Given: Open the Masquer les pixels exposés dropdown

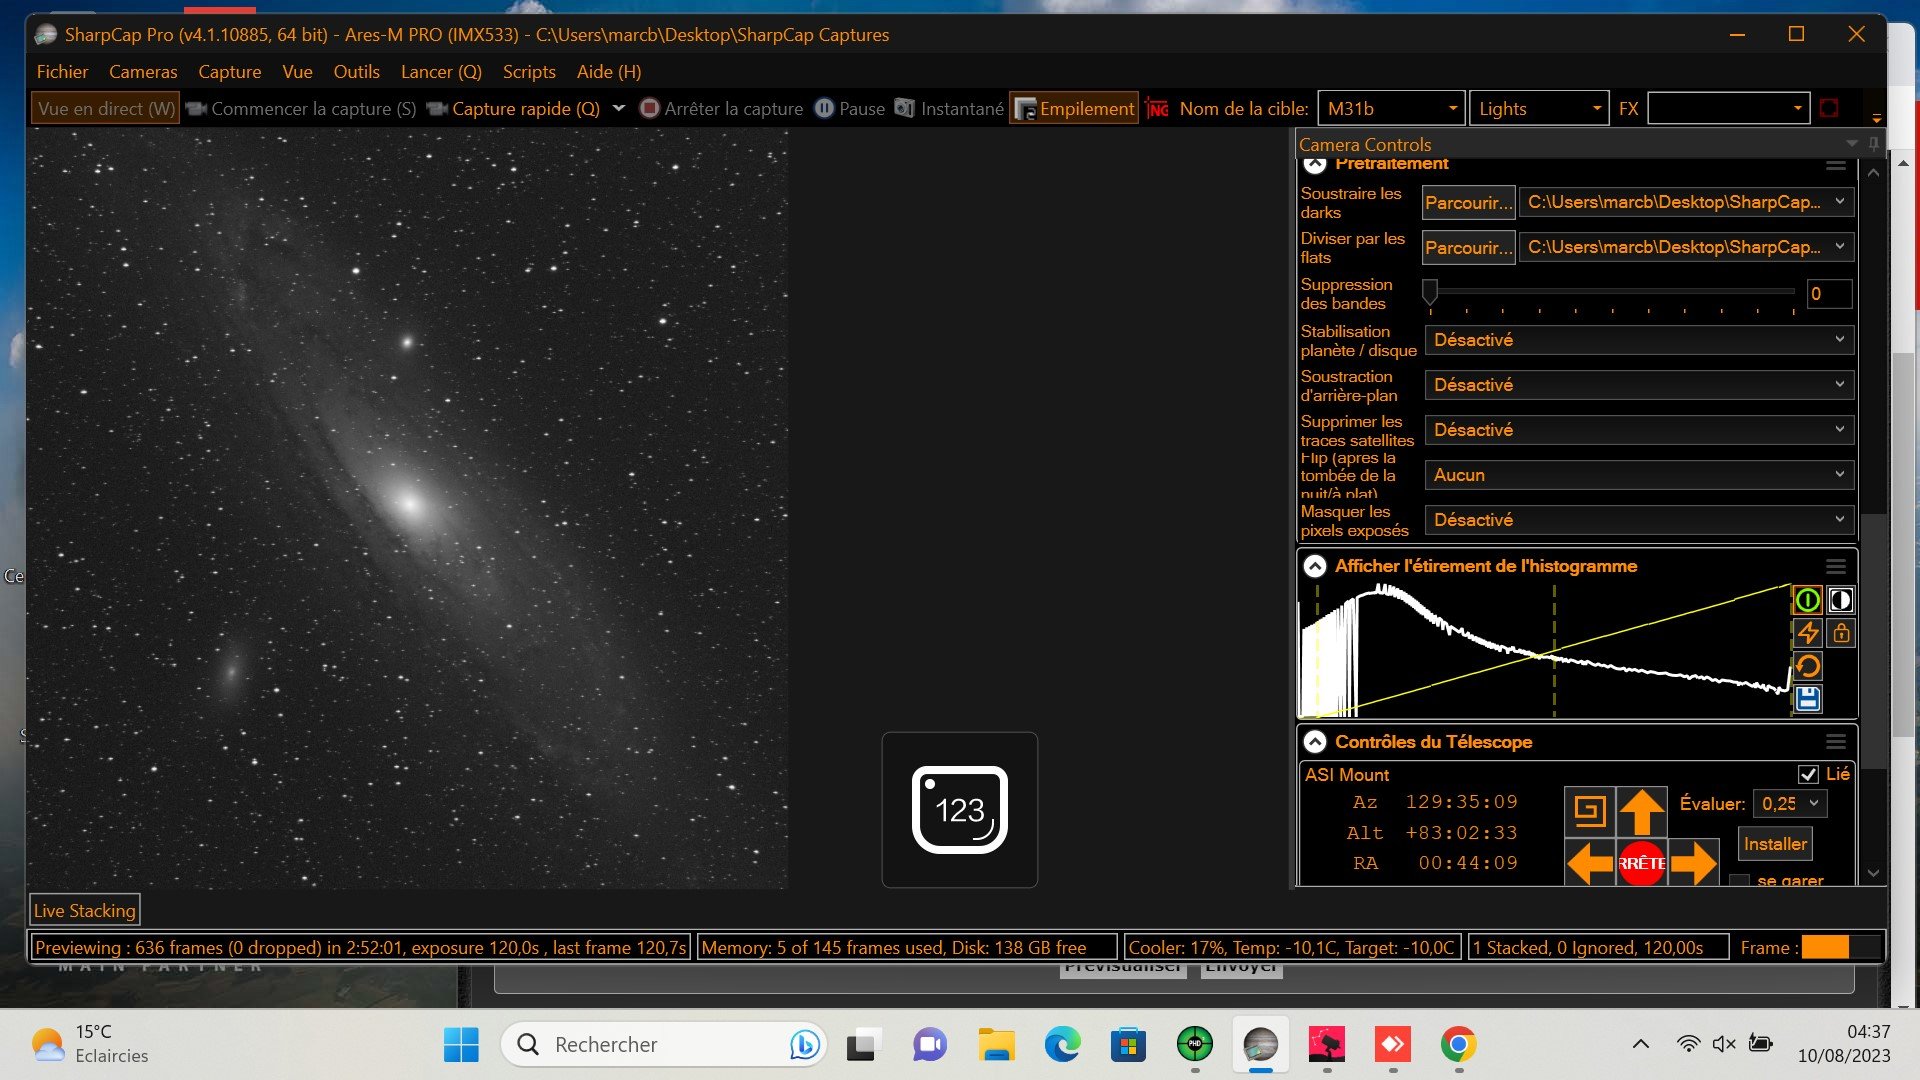Looking at the screenshot, I should 1639,520.
